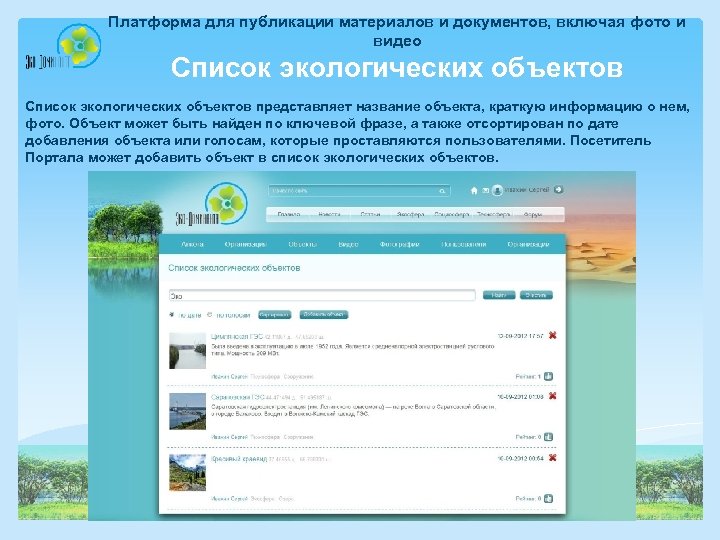Click the Добавить объект button
720x540 pixels.
(x=324, y=315)
